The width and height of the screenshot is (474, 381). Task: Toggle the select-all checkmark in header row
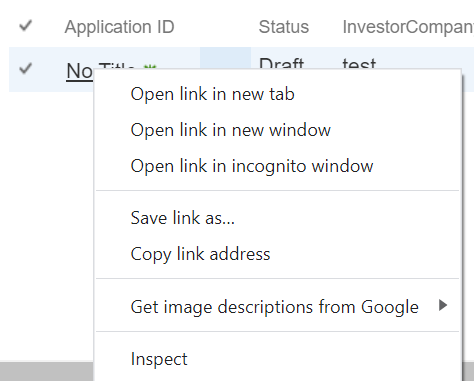pyautogui.click(x=25, y=26)
